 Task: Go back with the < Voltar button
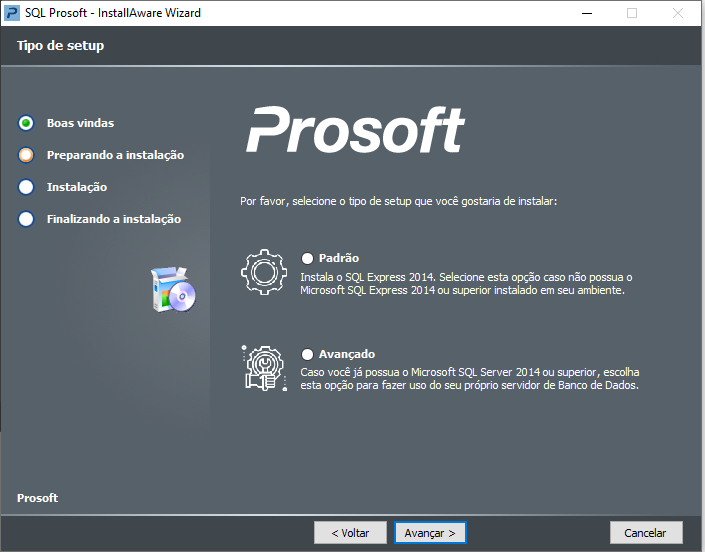tap(350, 533)
